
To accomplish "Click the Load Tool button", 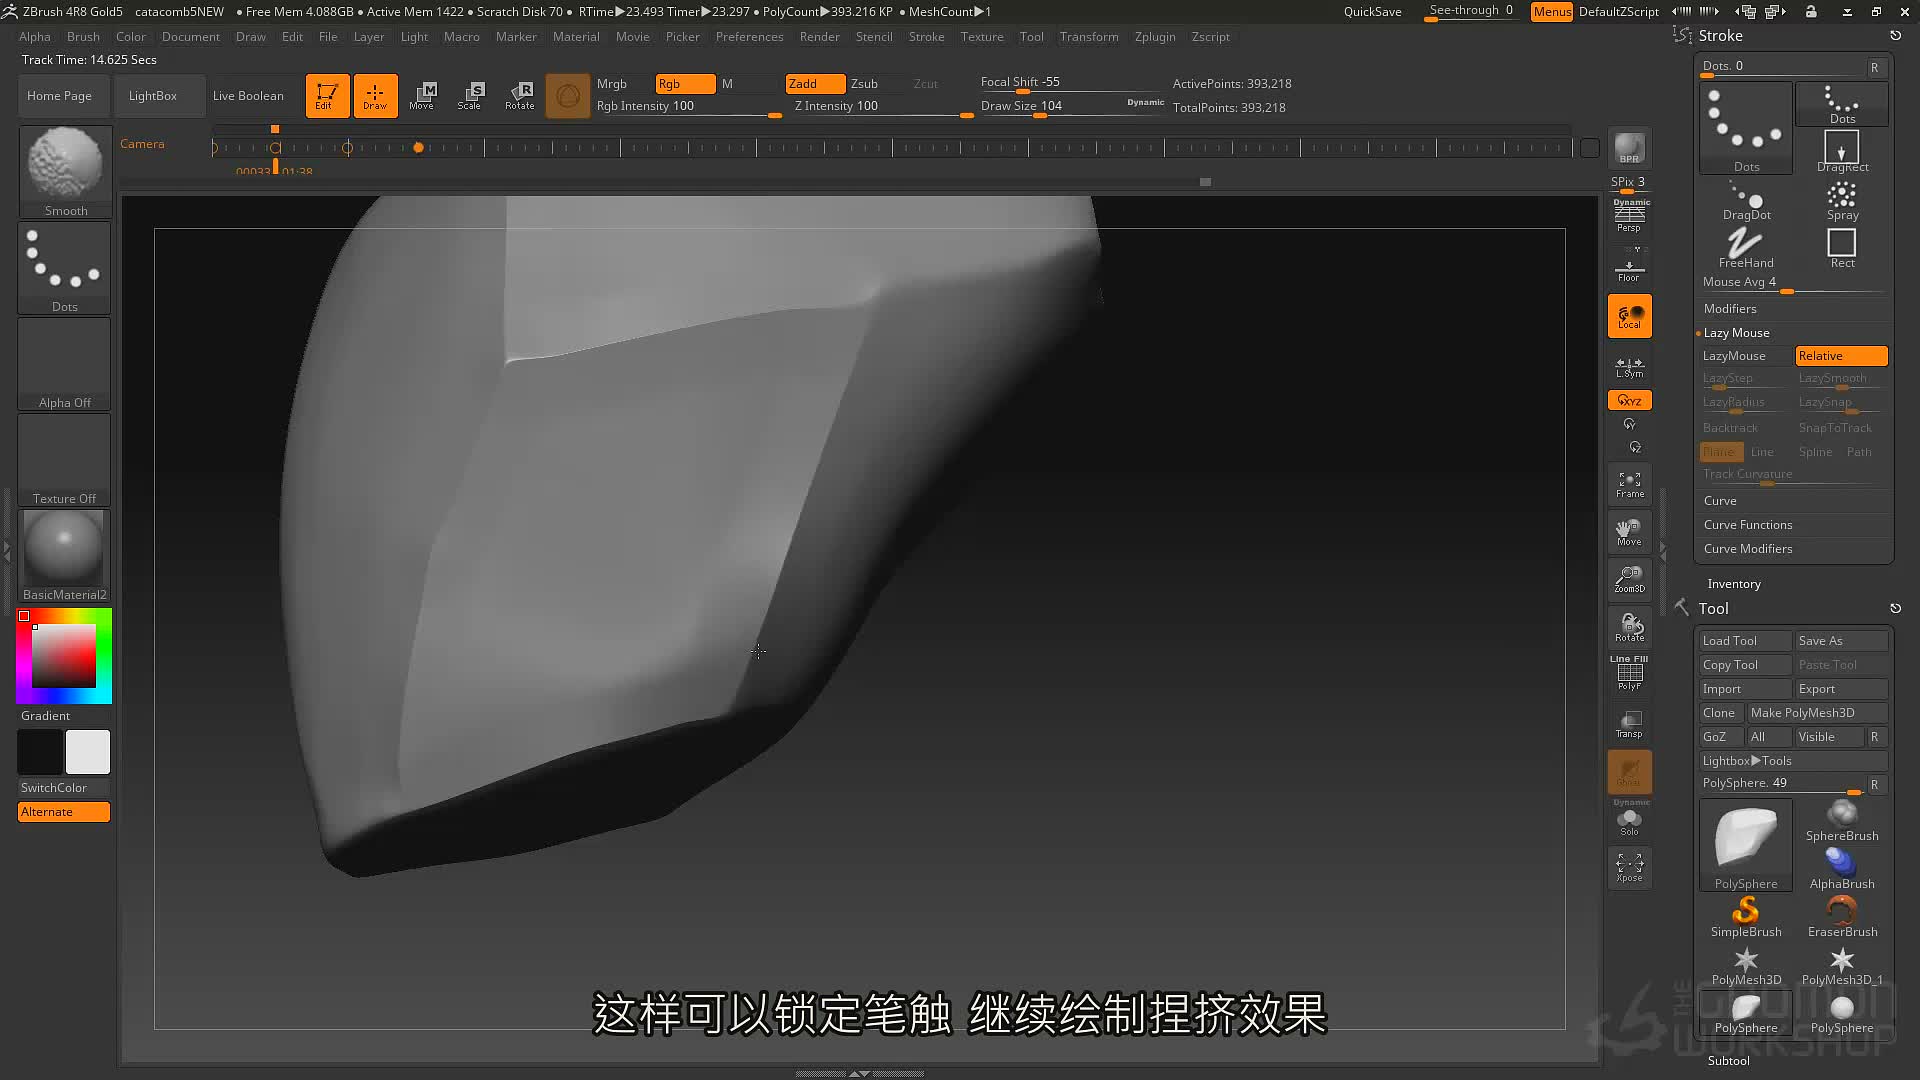I will (1746, 641).
